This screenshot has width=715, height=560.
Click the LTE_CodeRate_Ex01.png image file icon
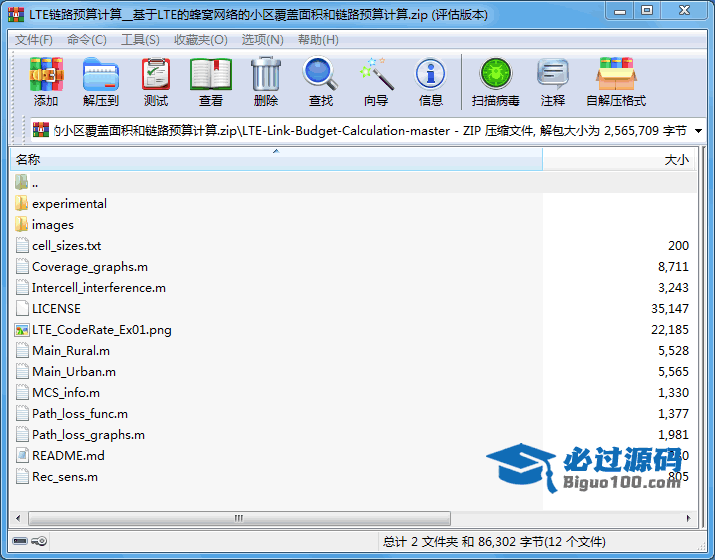(x=21, y=330)
